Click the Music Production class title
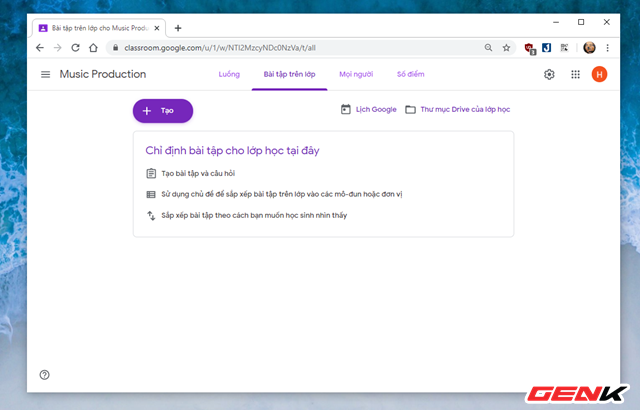This screenshot has width=640, height=410. pos(103,74)
